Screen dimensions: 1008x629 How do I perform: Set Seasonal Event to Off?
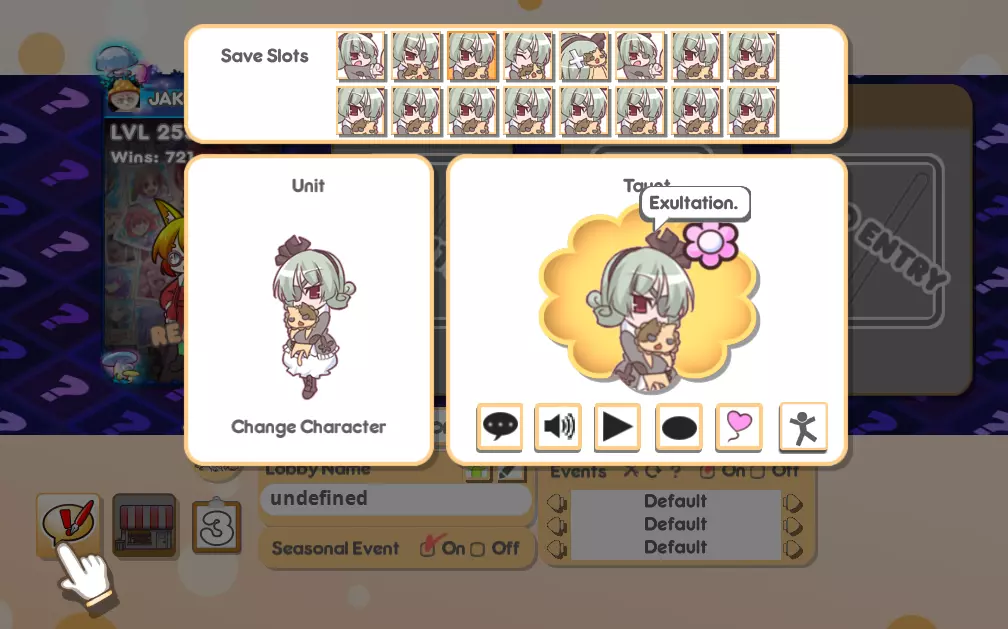coord(477,549)
